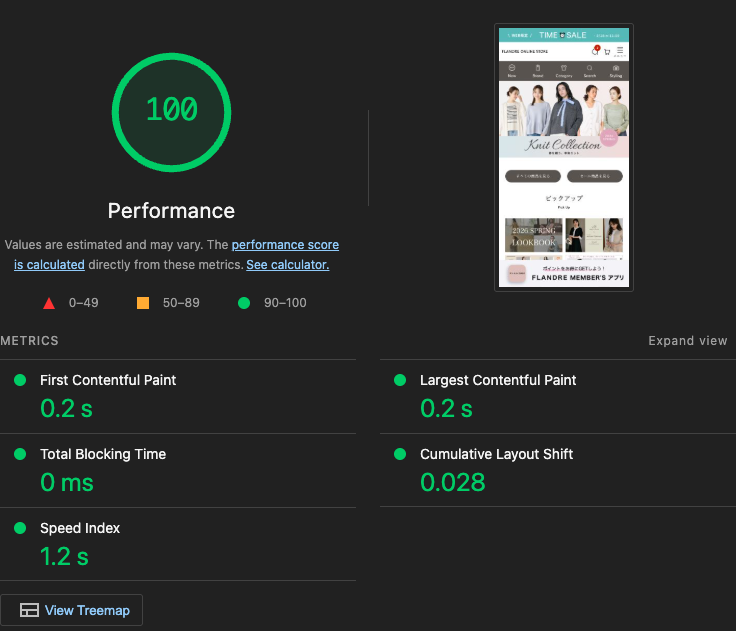Click green status dot beside Speed Index
The width and height of the screenshot is (736, 631).
tap(20, 528)
